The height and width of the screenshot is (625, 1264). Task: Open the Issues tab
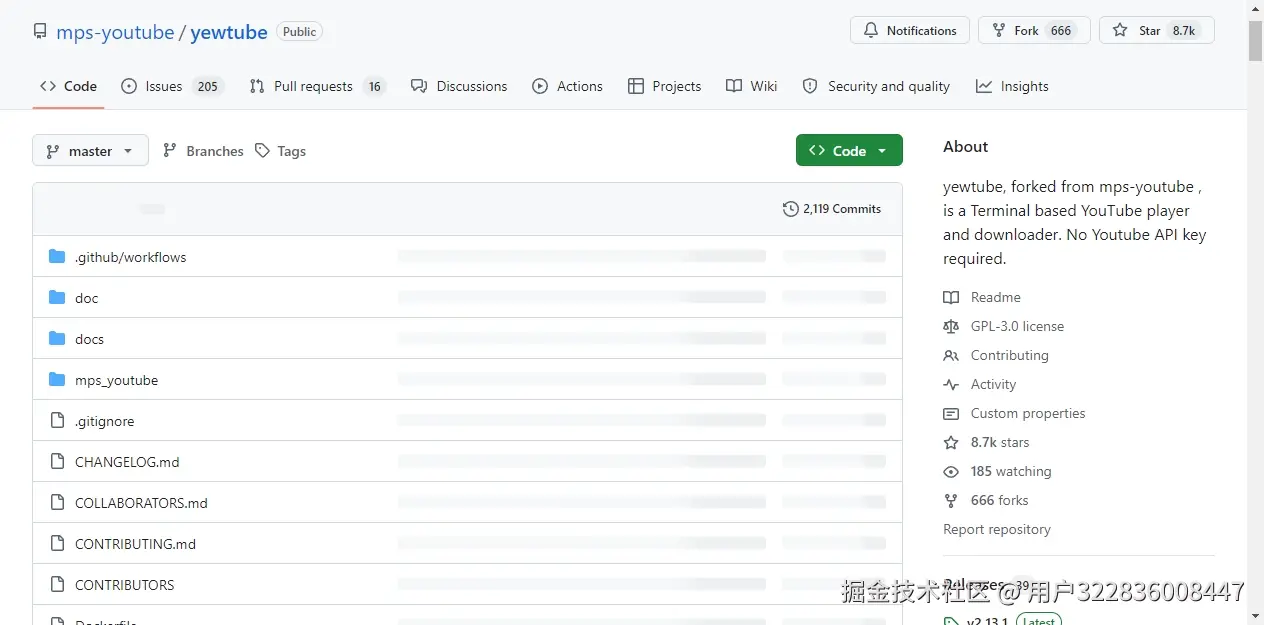[171, 86]
